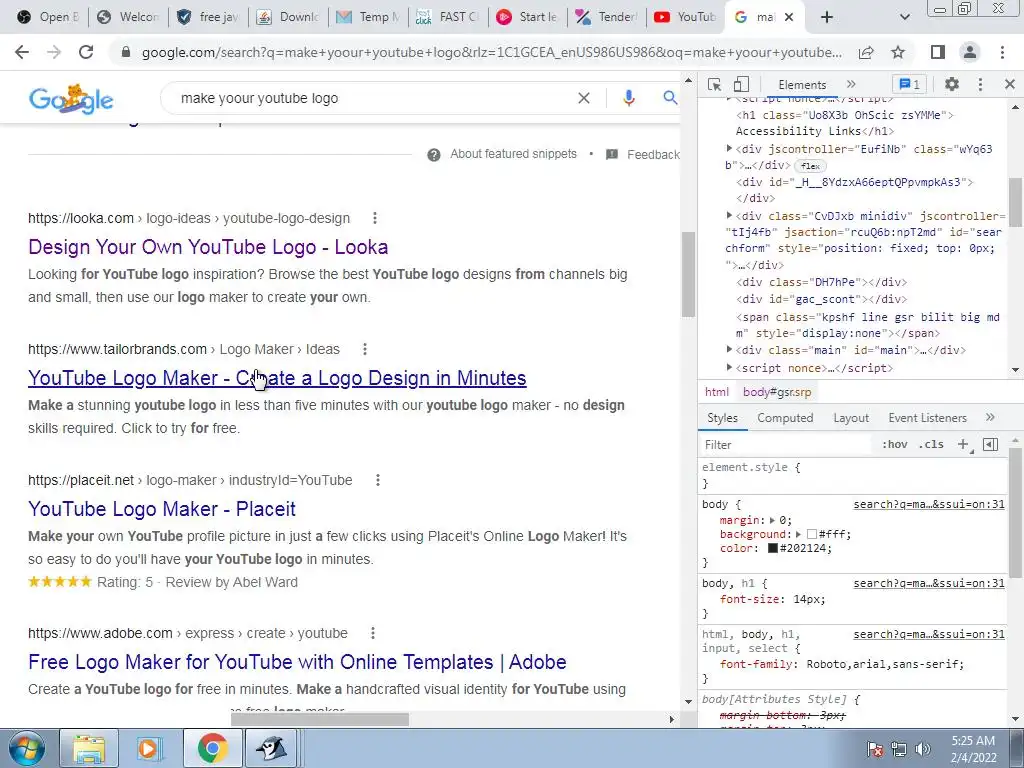1024x768 pixels.
Task: Expand the background shorthand triangle
Action: (798, 534)
